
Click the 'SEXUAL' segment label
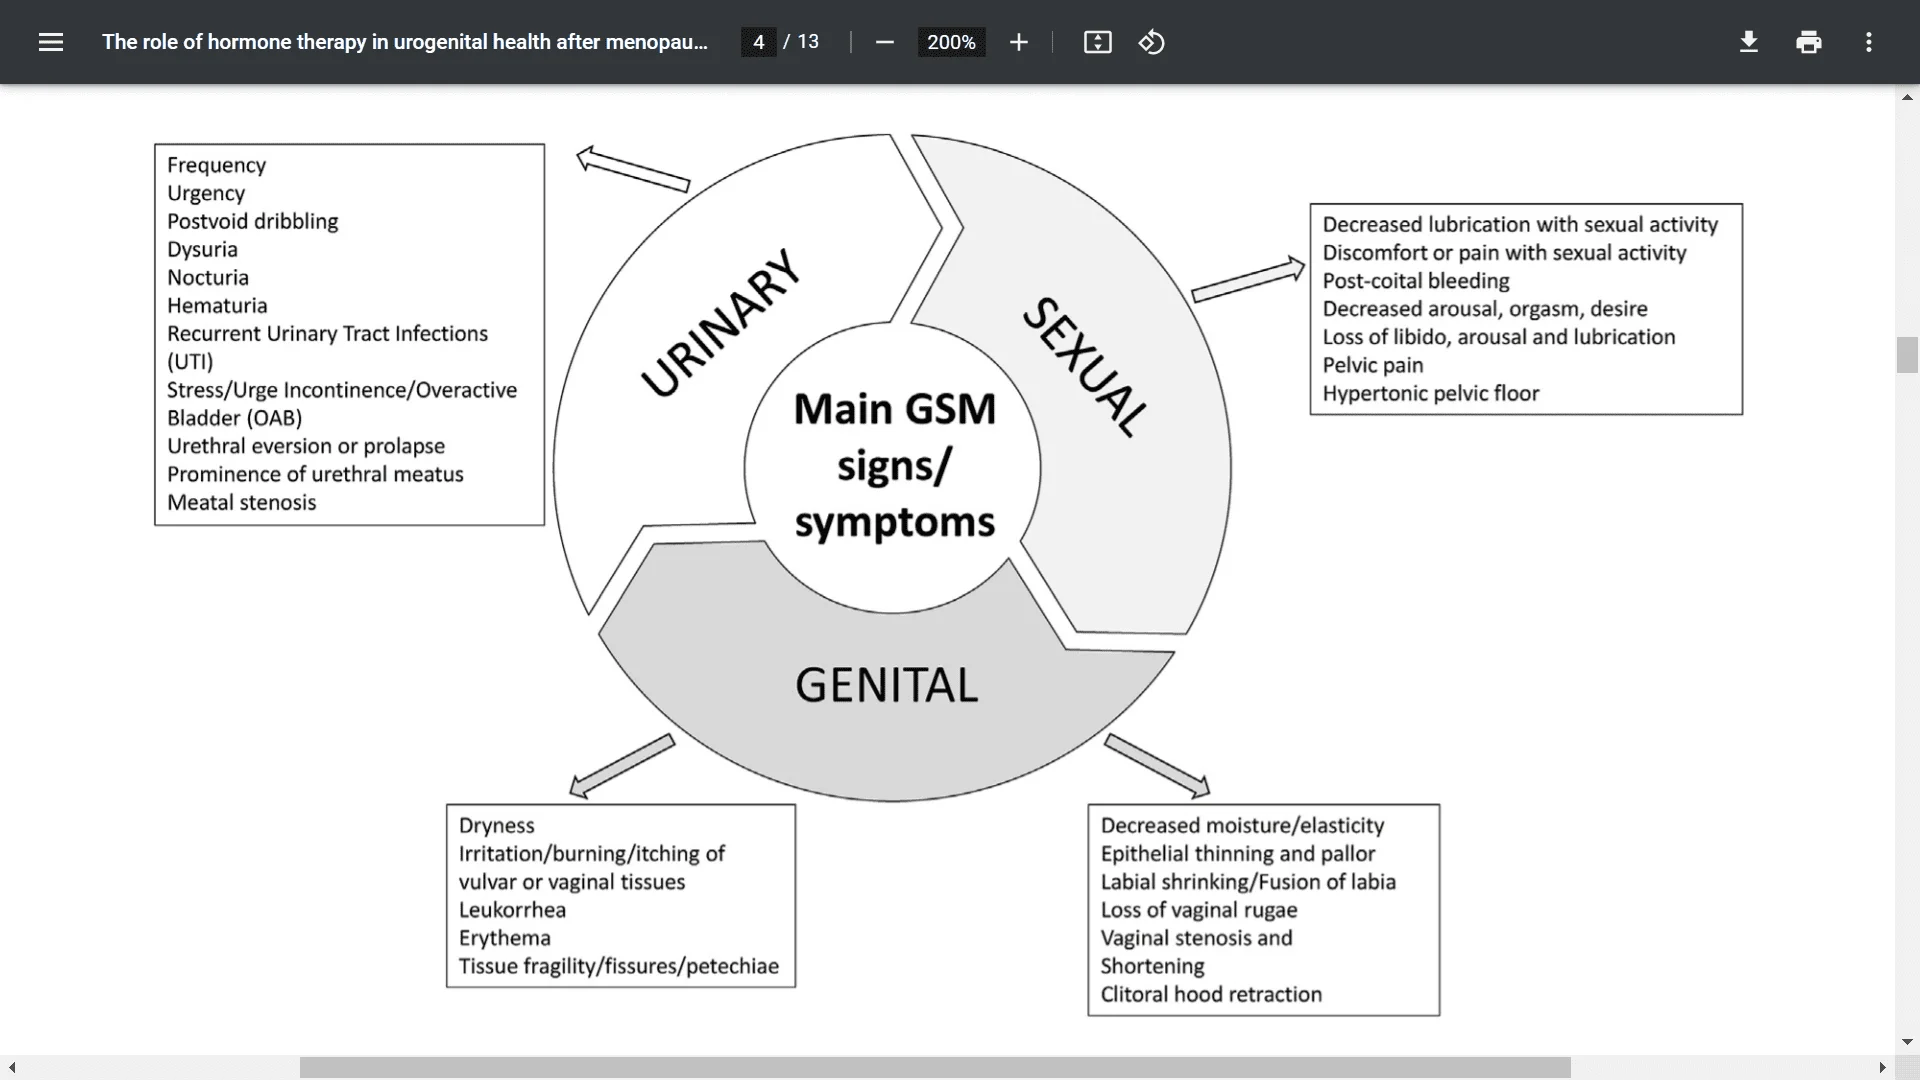(x=1086, y=366)
